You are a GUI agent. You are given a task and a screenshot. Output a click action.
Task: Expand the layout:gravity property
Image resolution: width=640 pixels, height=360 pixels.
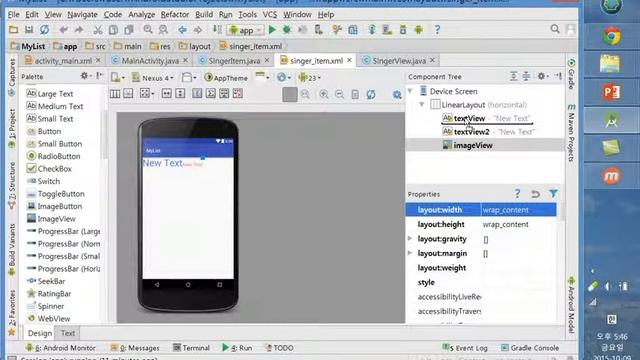tap(410, 238)
